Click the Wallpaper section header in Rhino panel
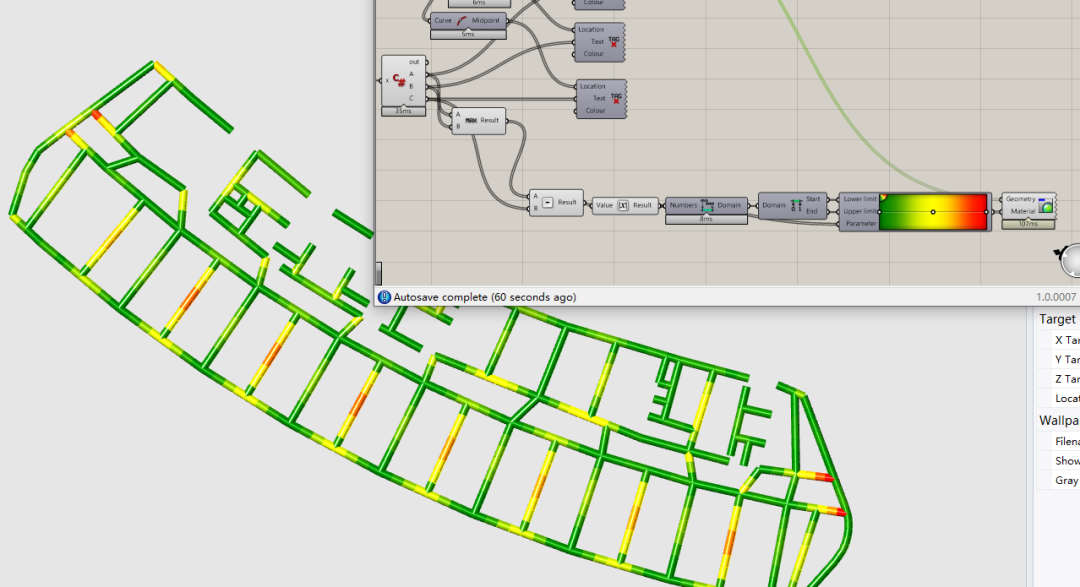Image resolution: width=1080 pixels, height=587 pixels. coord(1059,420)
